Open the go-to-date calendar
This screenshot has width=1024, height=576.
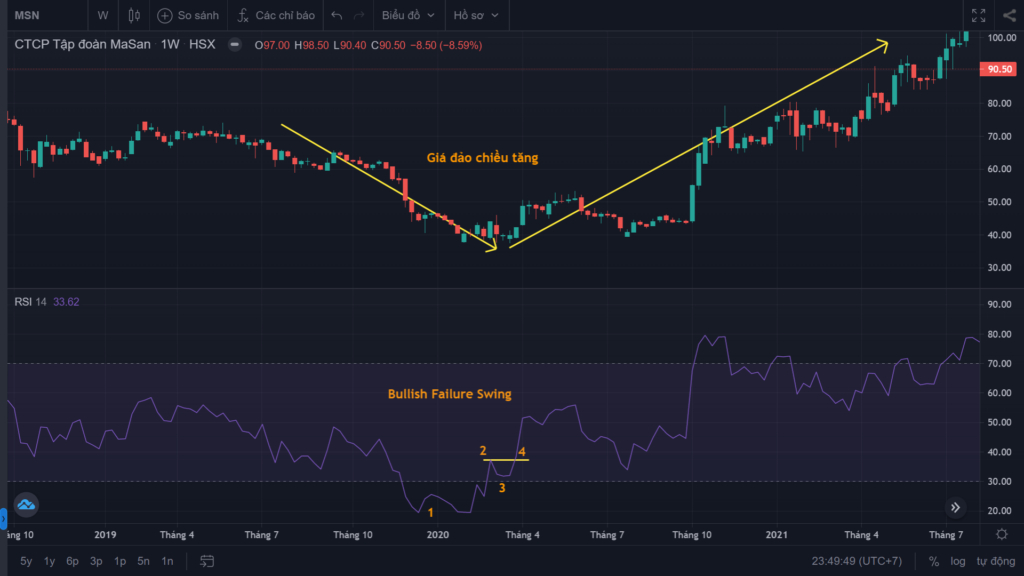[x=207, y=561]
